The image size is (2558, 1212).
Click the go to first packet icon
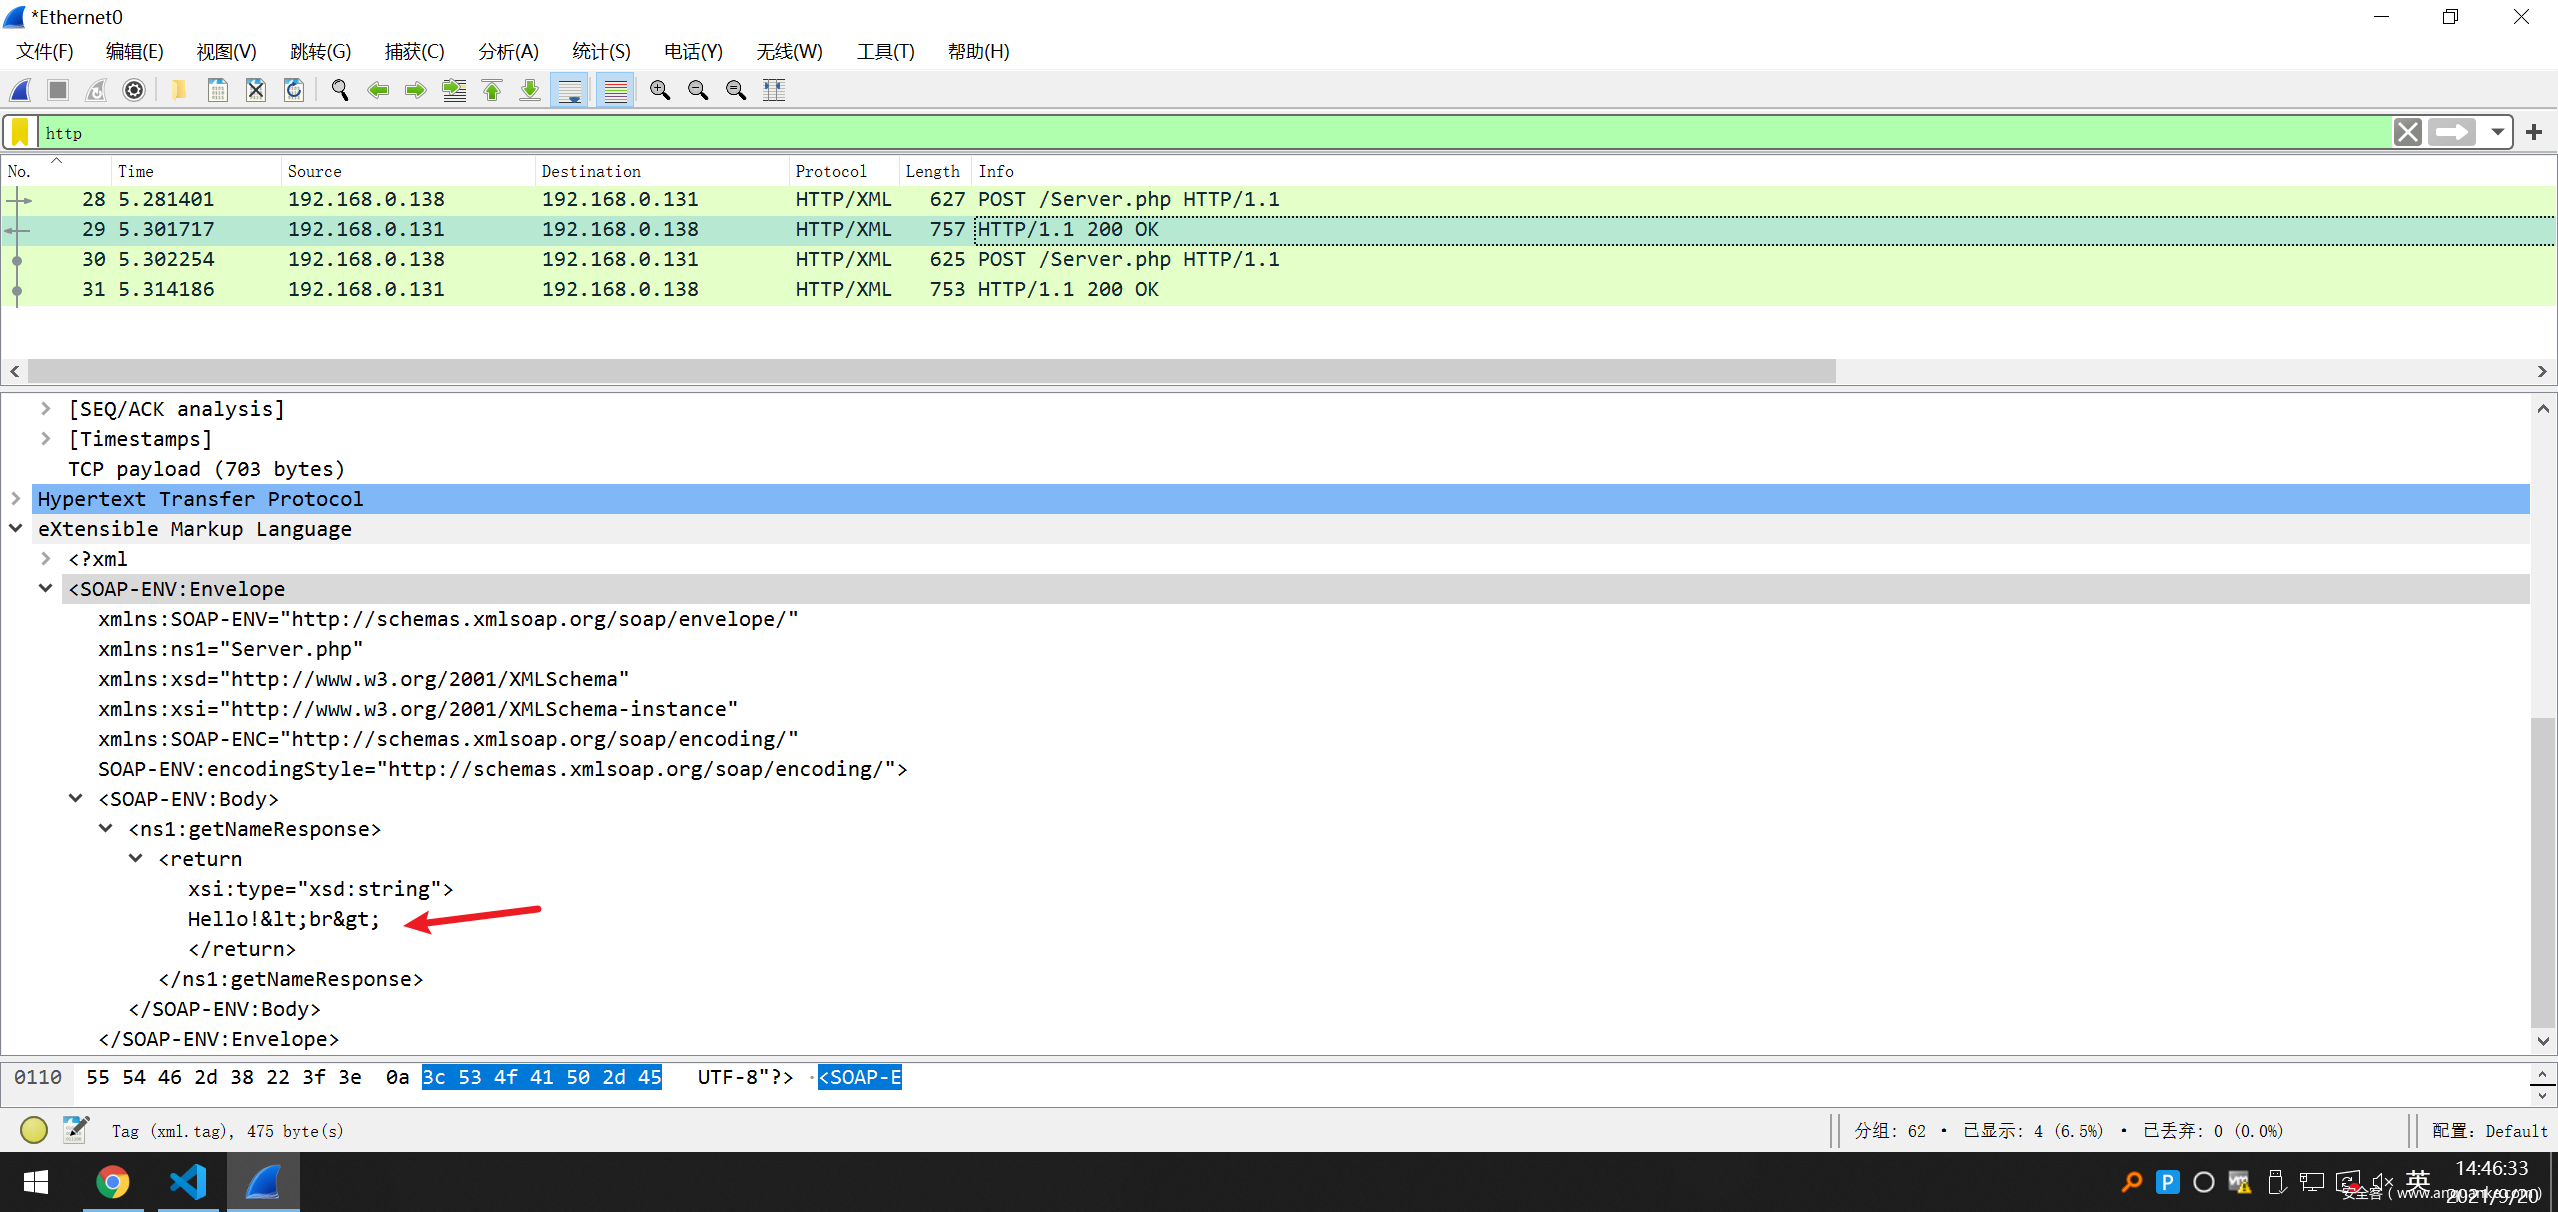[x=492, y=90]
